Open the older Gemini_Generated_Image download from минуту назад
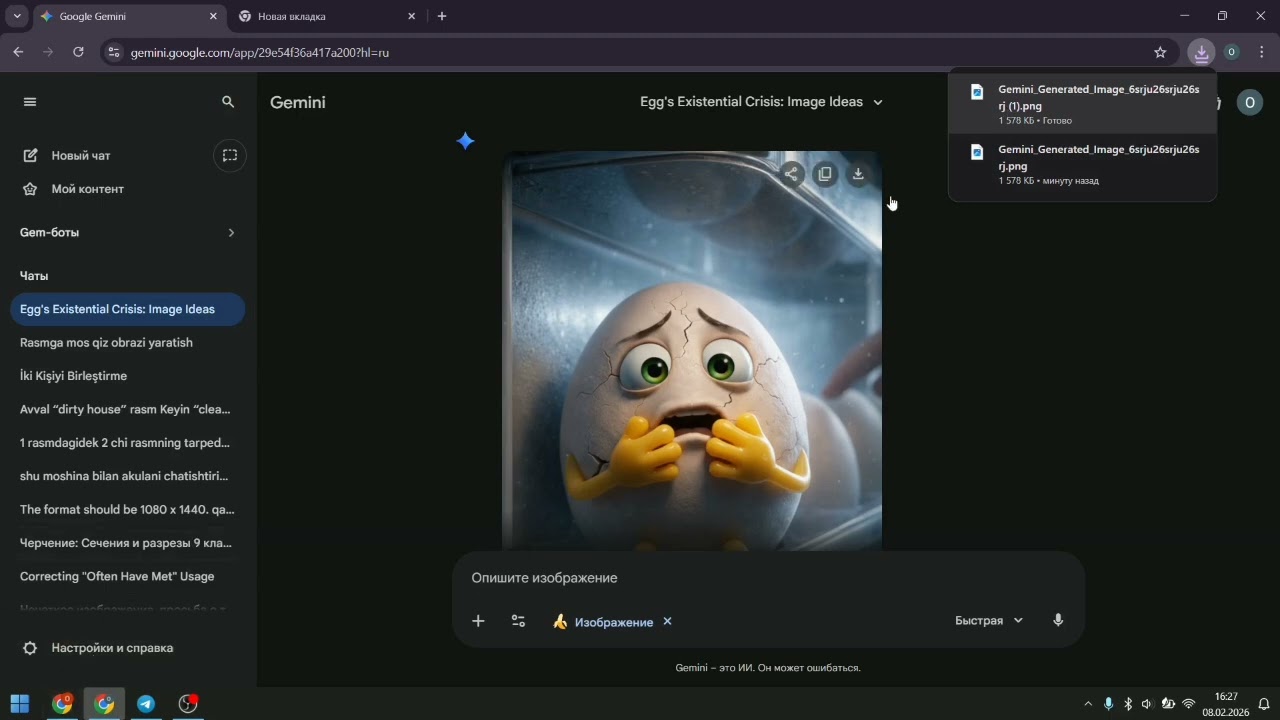This screenshot has height=720, width=1280. coord(1083,164)
